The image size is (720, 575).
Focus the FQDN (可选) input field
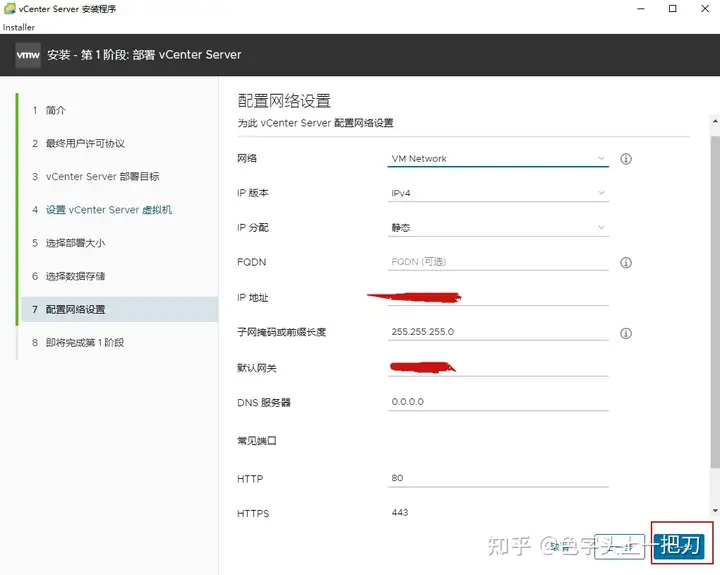498,262
